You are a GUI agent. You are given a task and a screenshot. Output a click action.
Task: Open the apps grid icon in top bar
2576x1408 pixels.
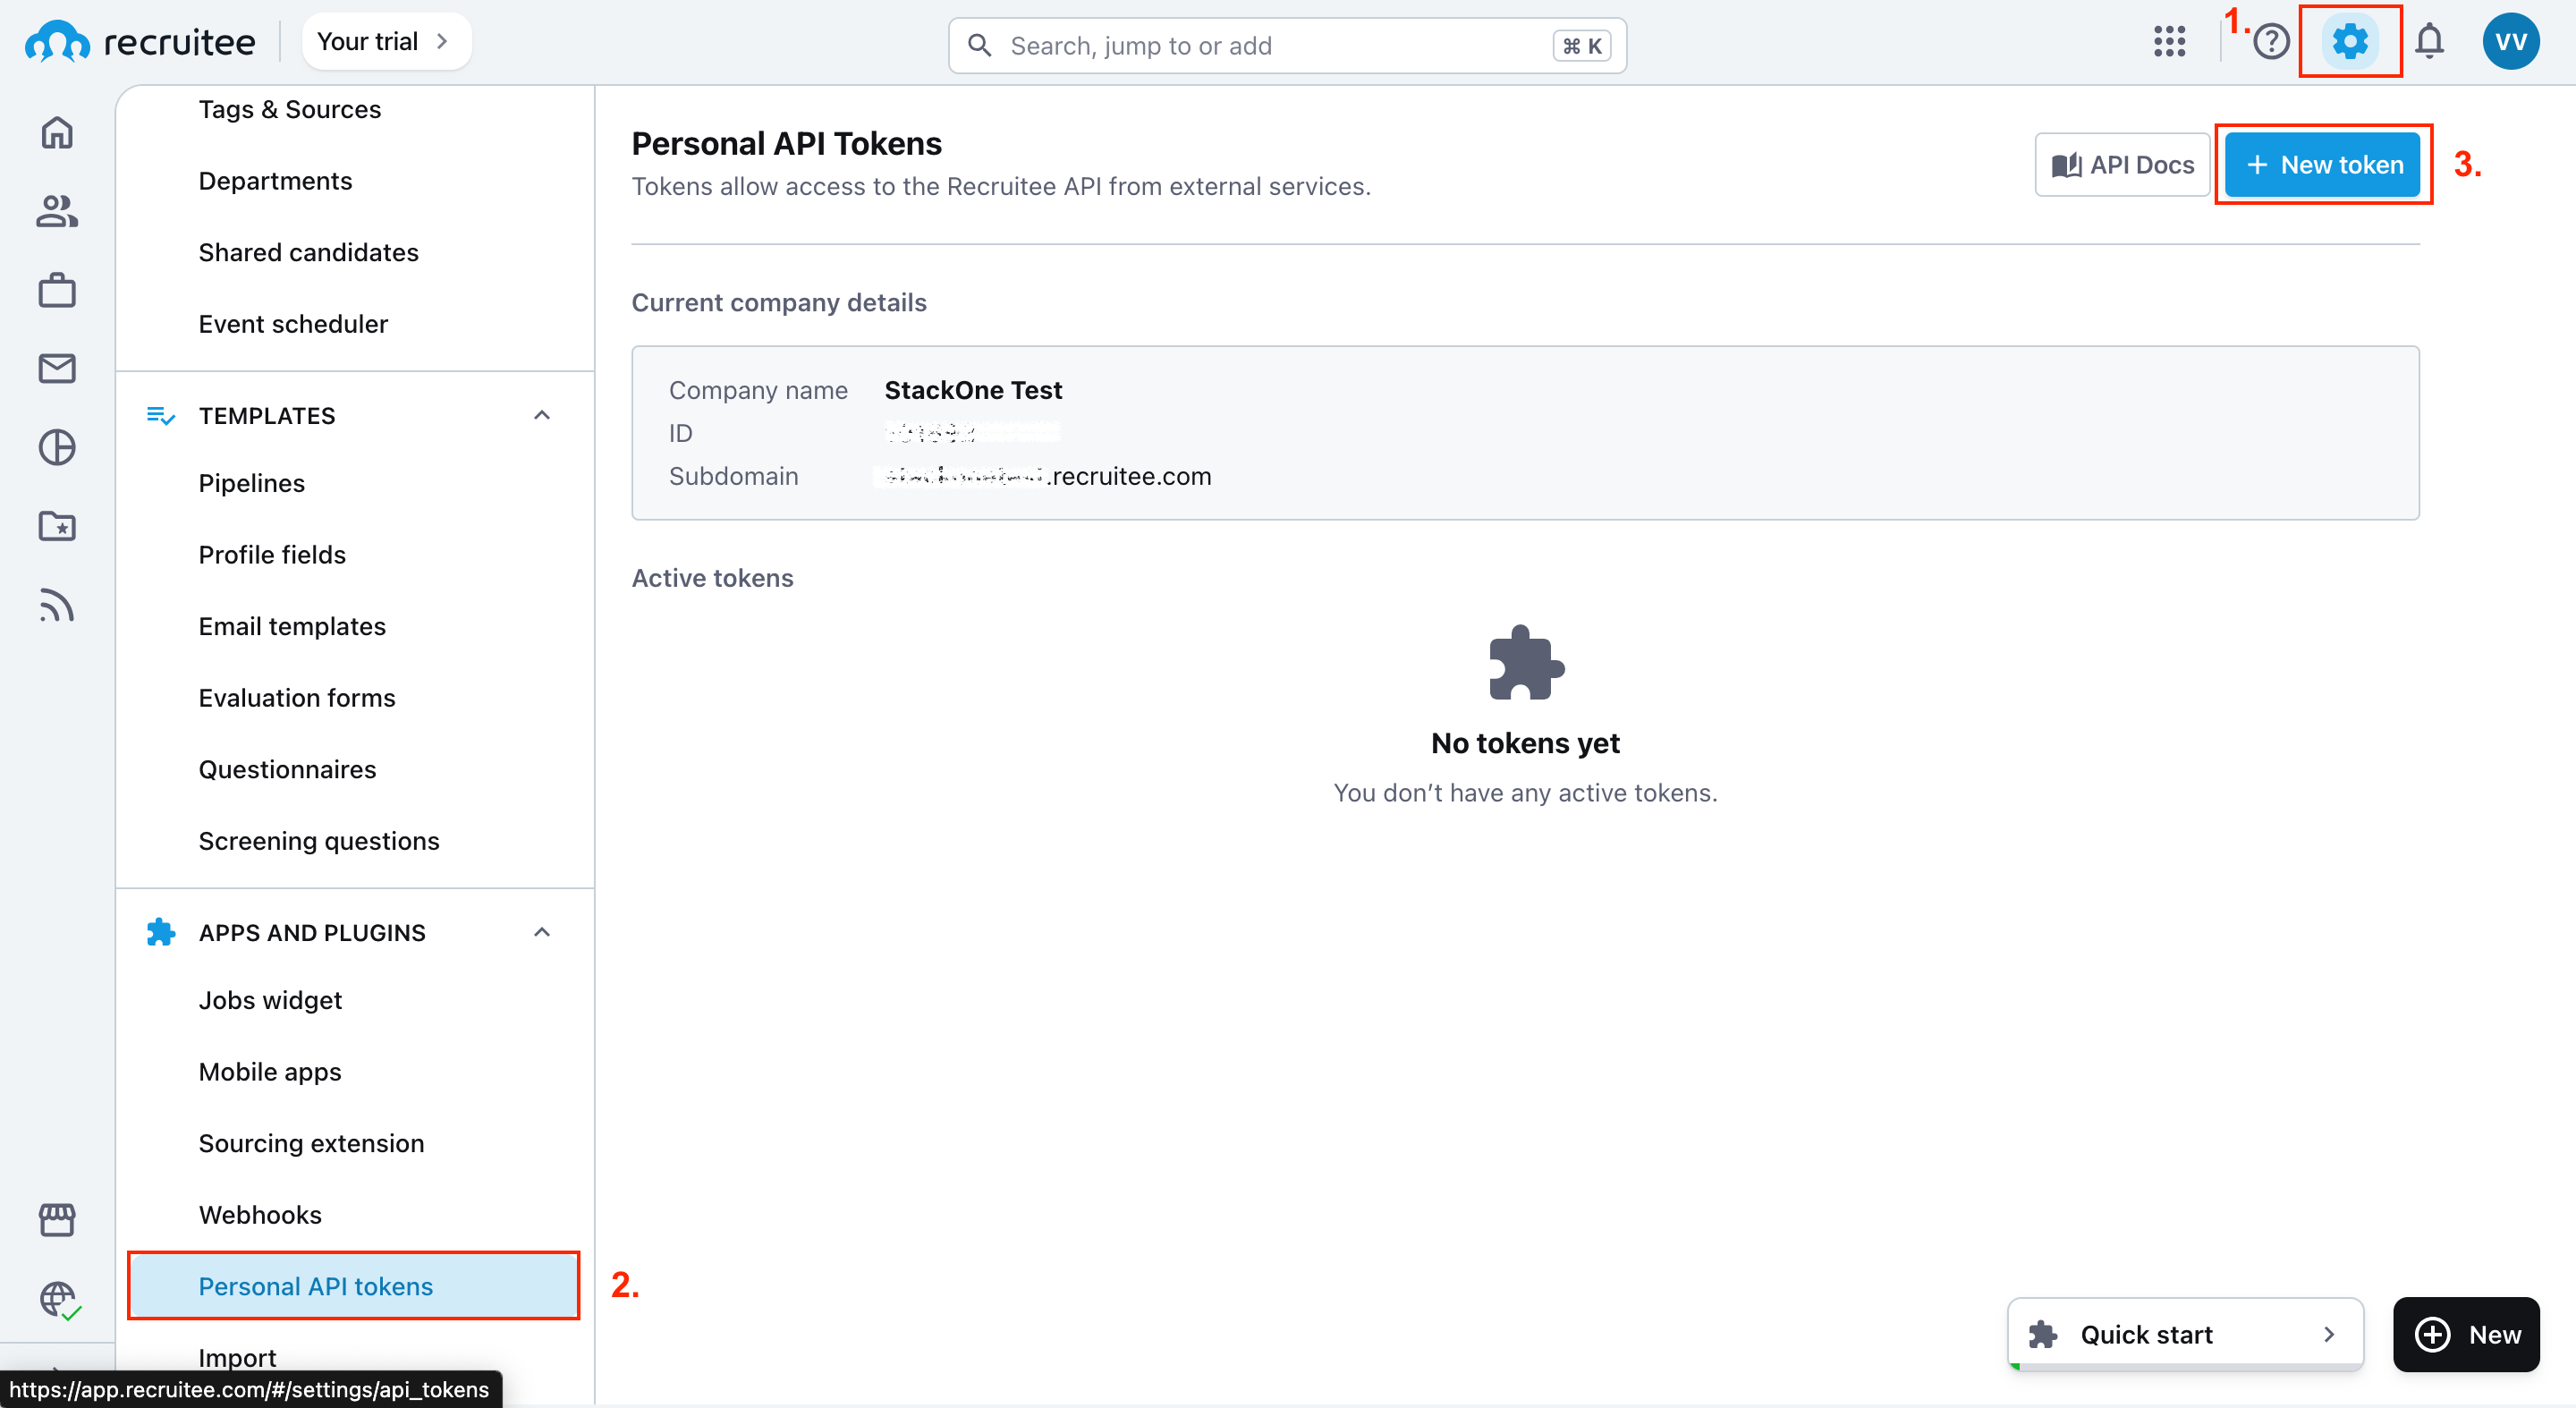(2170, 41)
